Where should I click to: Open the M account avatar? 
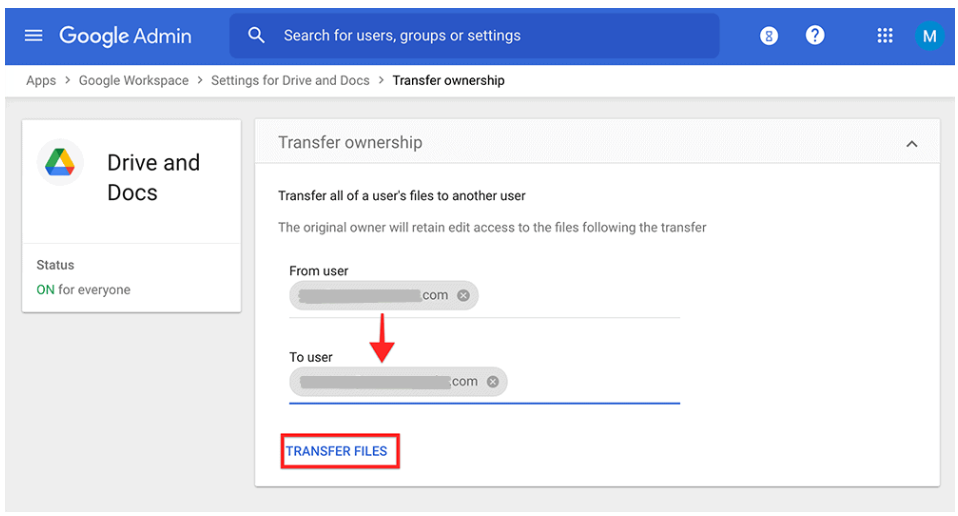coord(929,36)
